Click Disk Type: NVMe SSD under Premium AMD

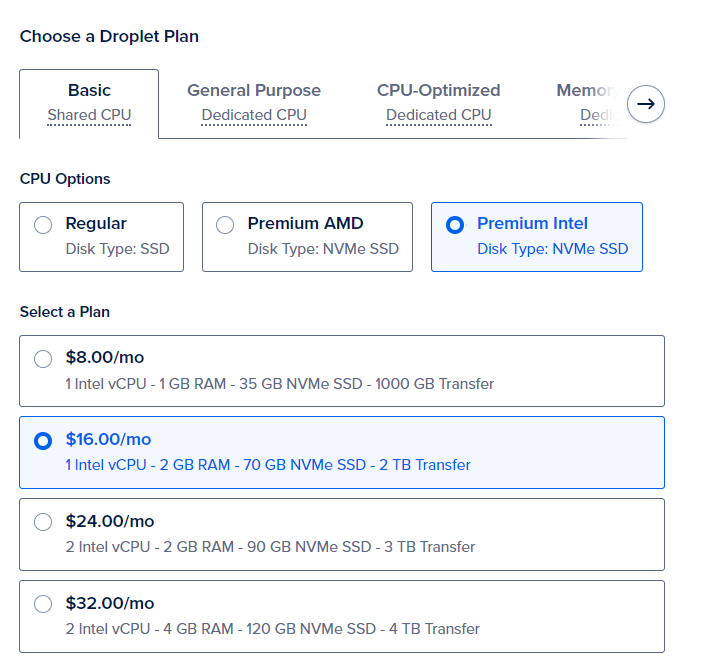pos(323,249)
